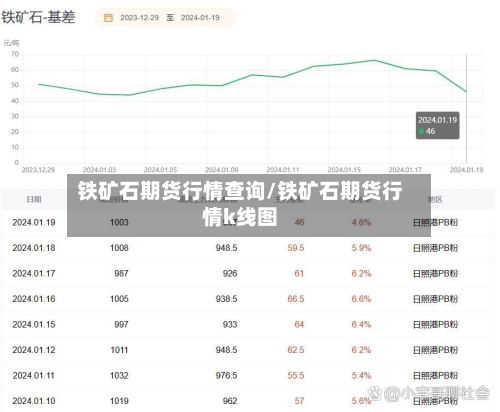Click spot price 1005 in the 2024.01.16 row

pos(119,299)
